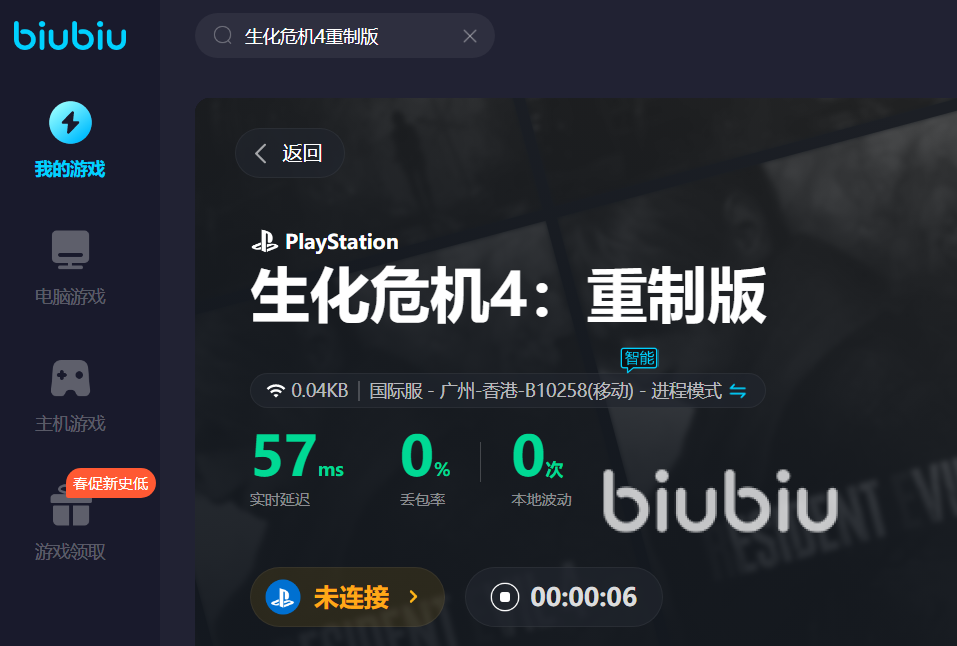Open My Games lightning icon
This screenshot has width=957, height=646.
pyautogui.click(x=71, y=123)
